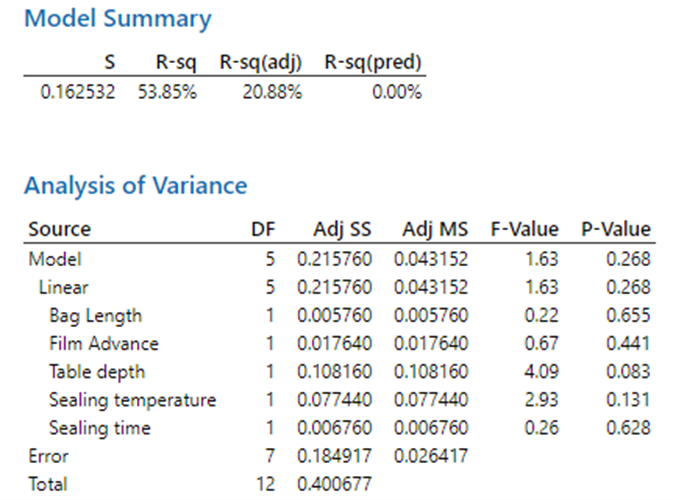Select the R-sq(pred) column header

[373, 63]
